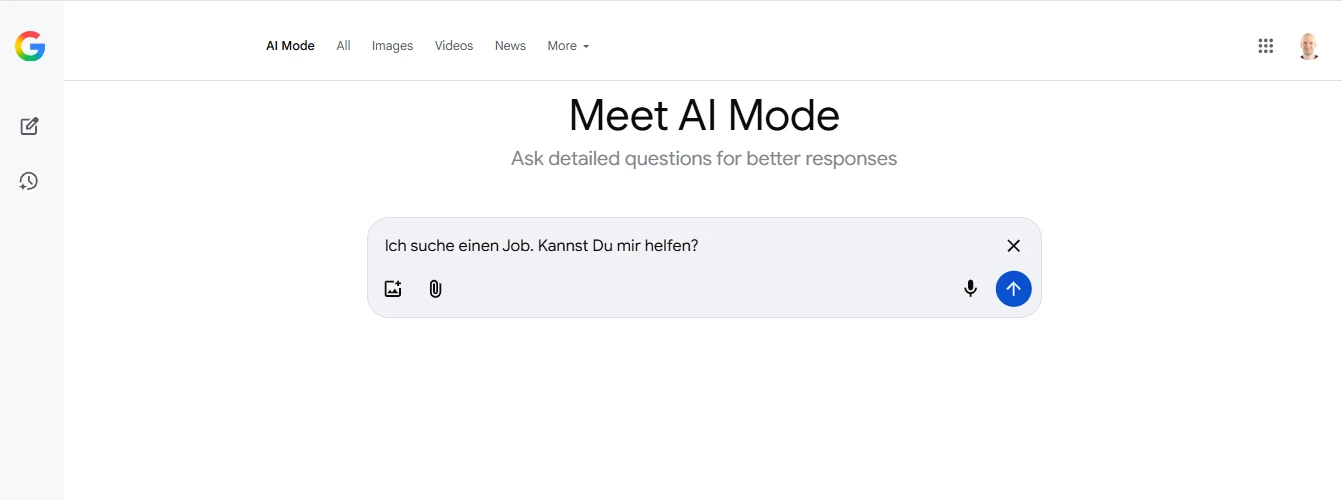Image resolution: width=1342 pixels, height=500 pixels.
Task: Attach a file with the paperclip
Action: (435, 289)
